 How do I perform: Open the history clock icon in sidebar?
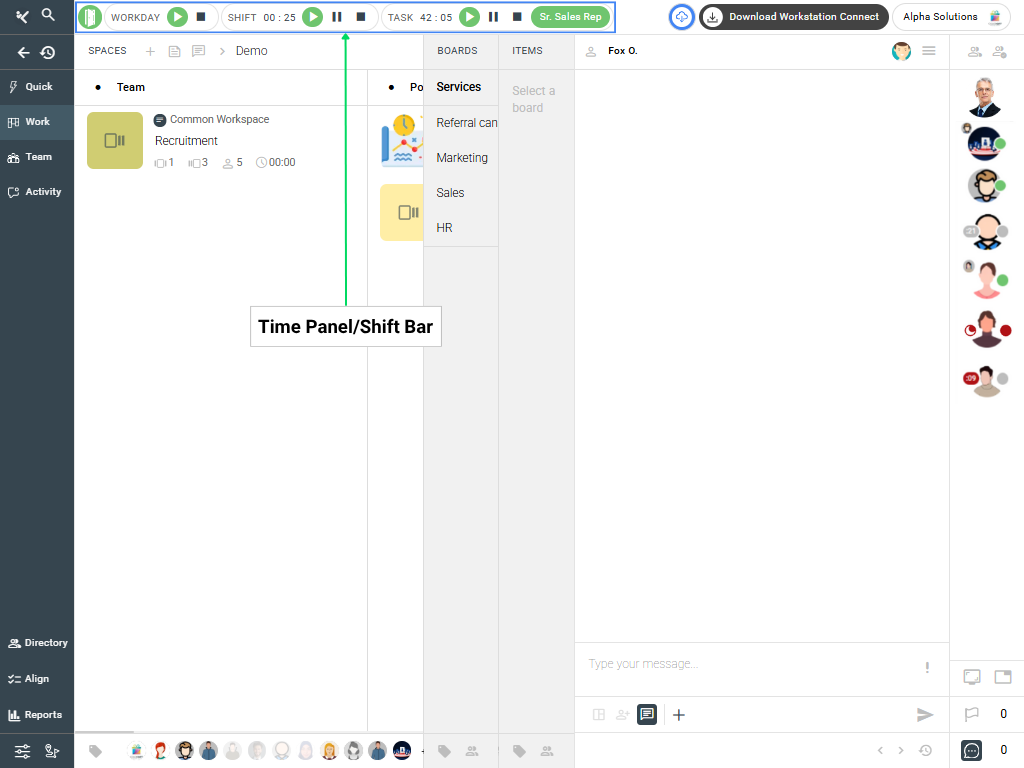click(47, 53)
